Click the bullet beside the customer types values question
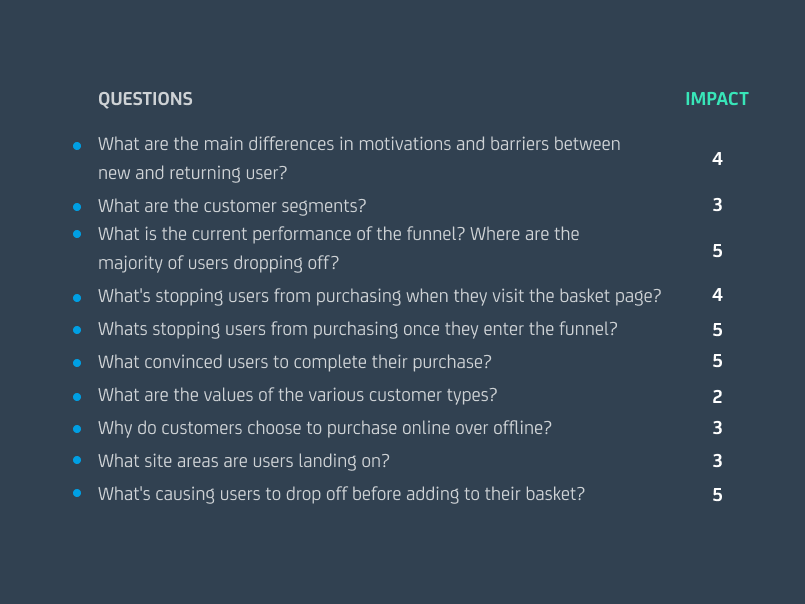The width and height of the screenshot is (805, 604). [x=77, y=396]
